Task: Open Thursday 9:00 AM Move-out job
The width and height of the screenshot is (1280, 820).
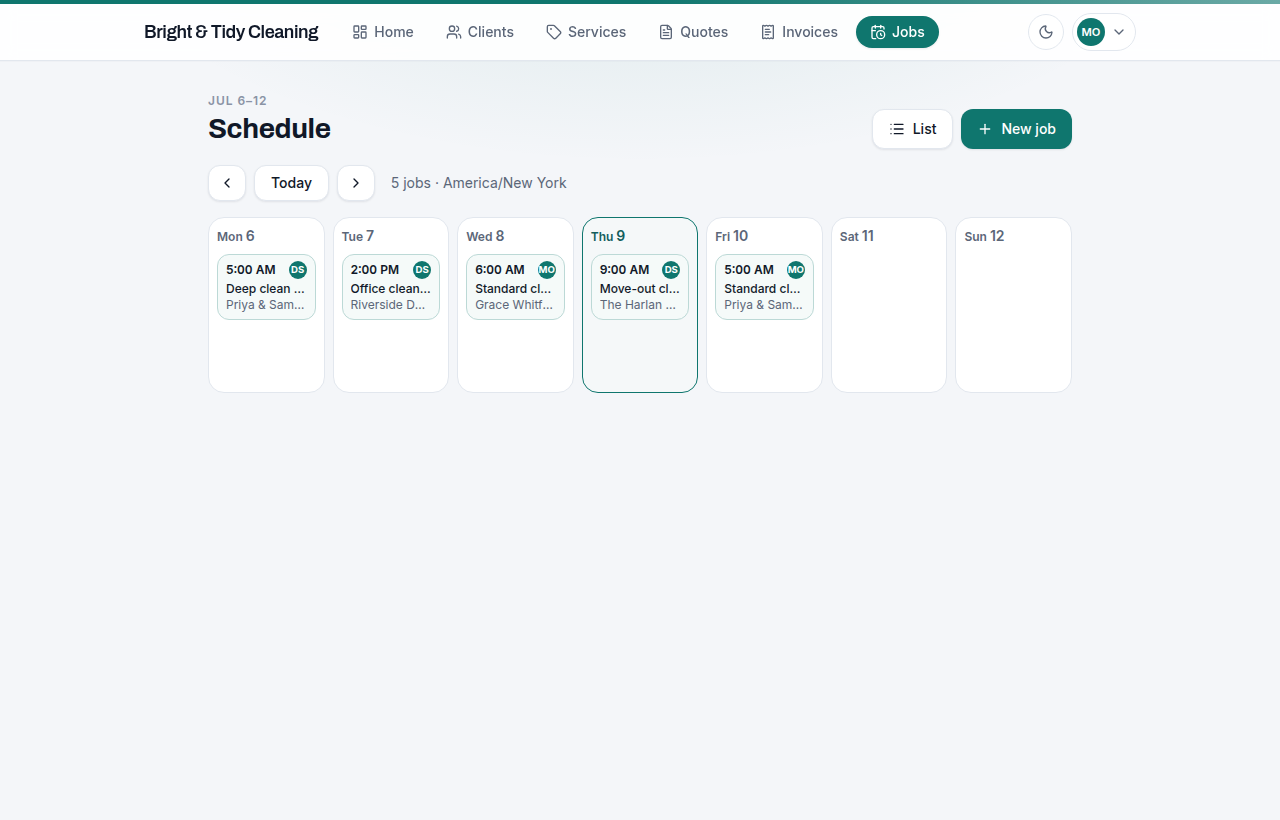Action: pos(640,287)
